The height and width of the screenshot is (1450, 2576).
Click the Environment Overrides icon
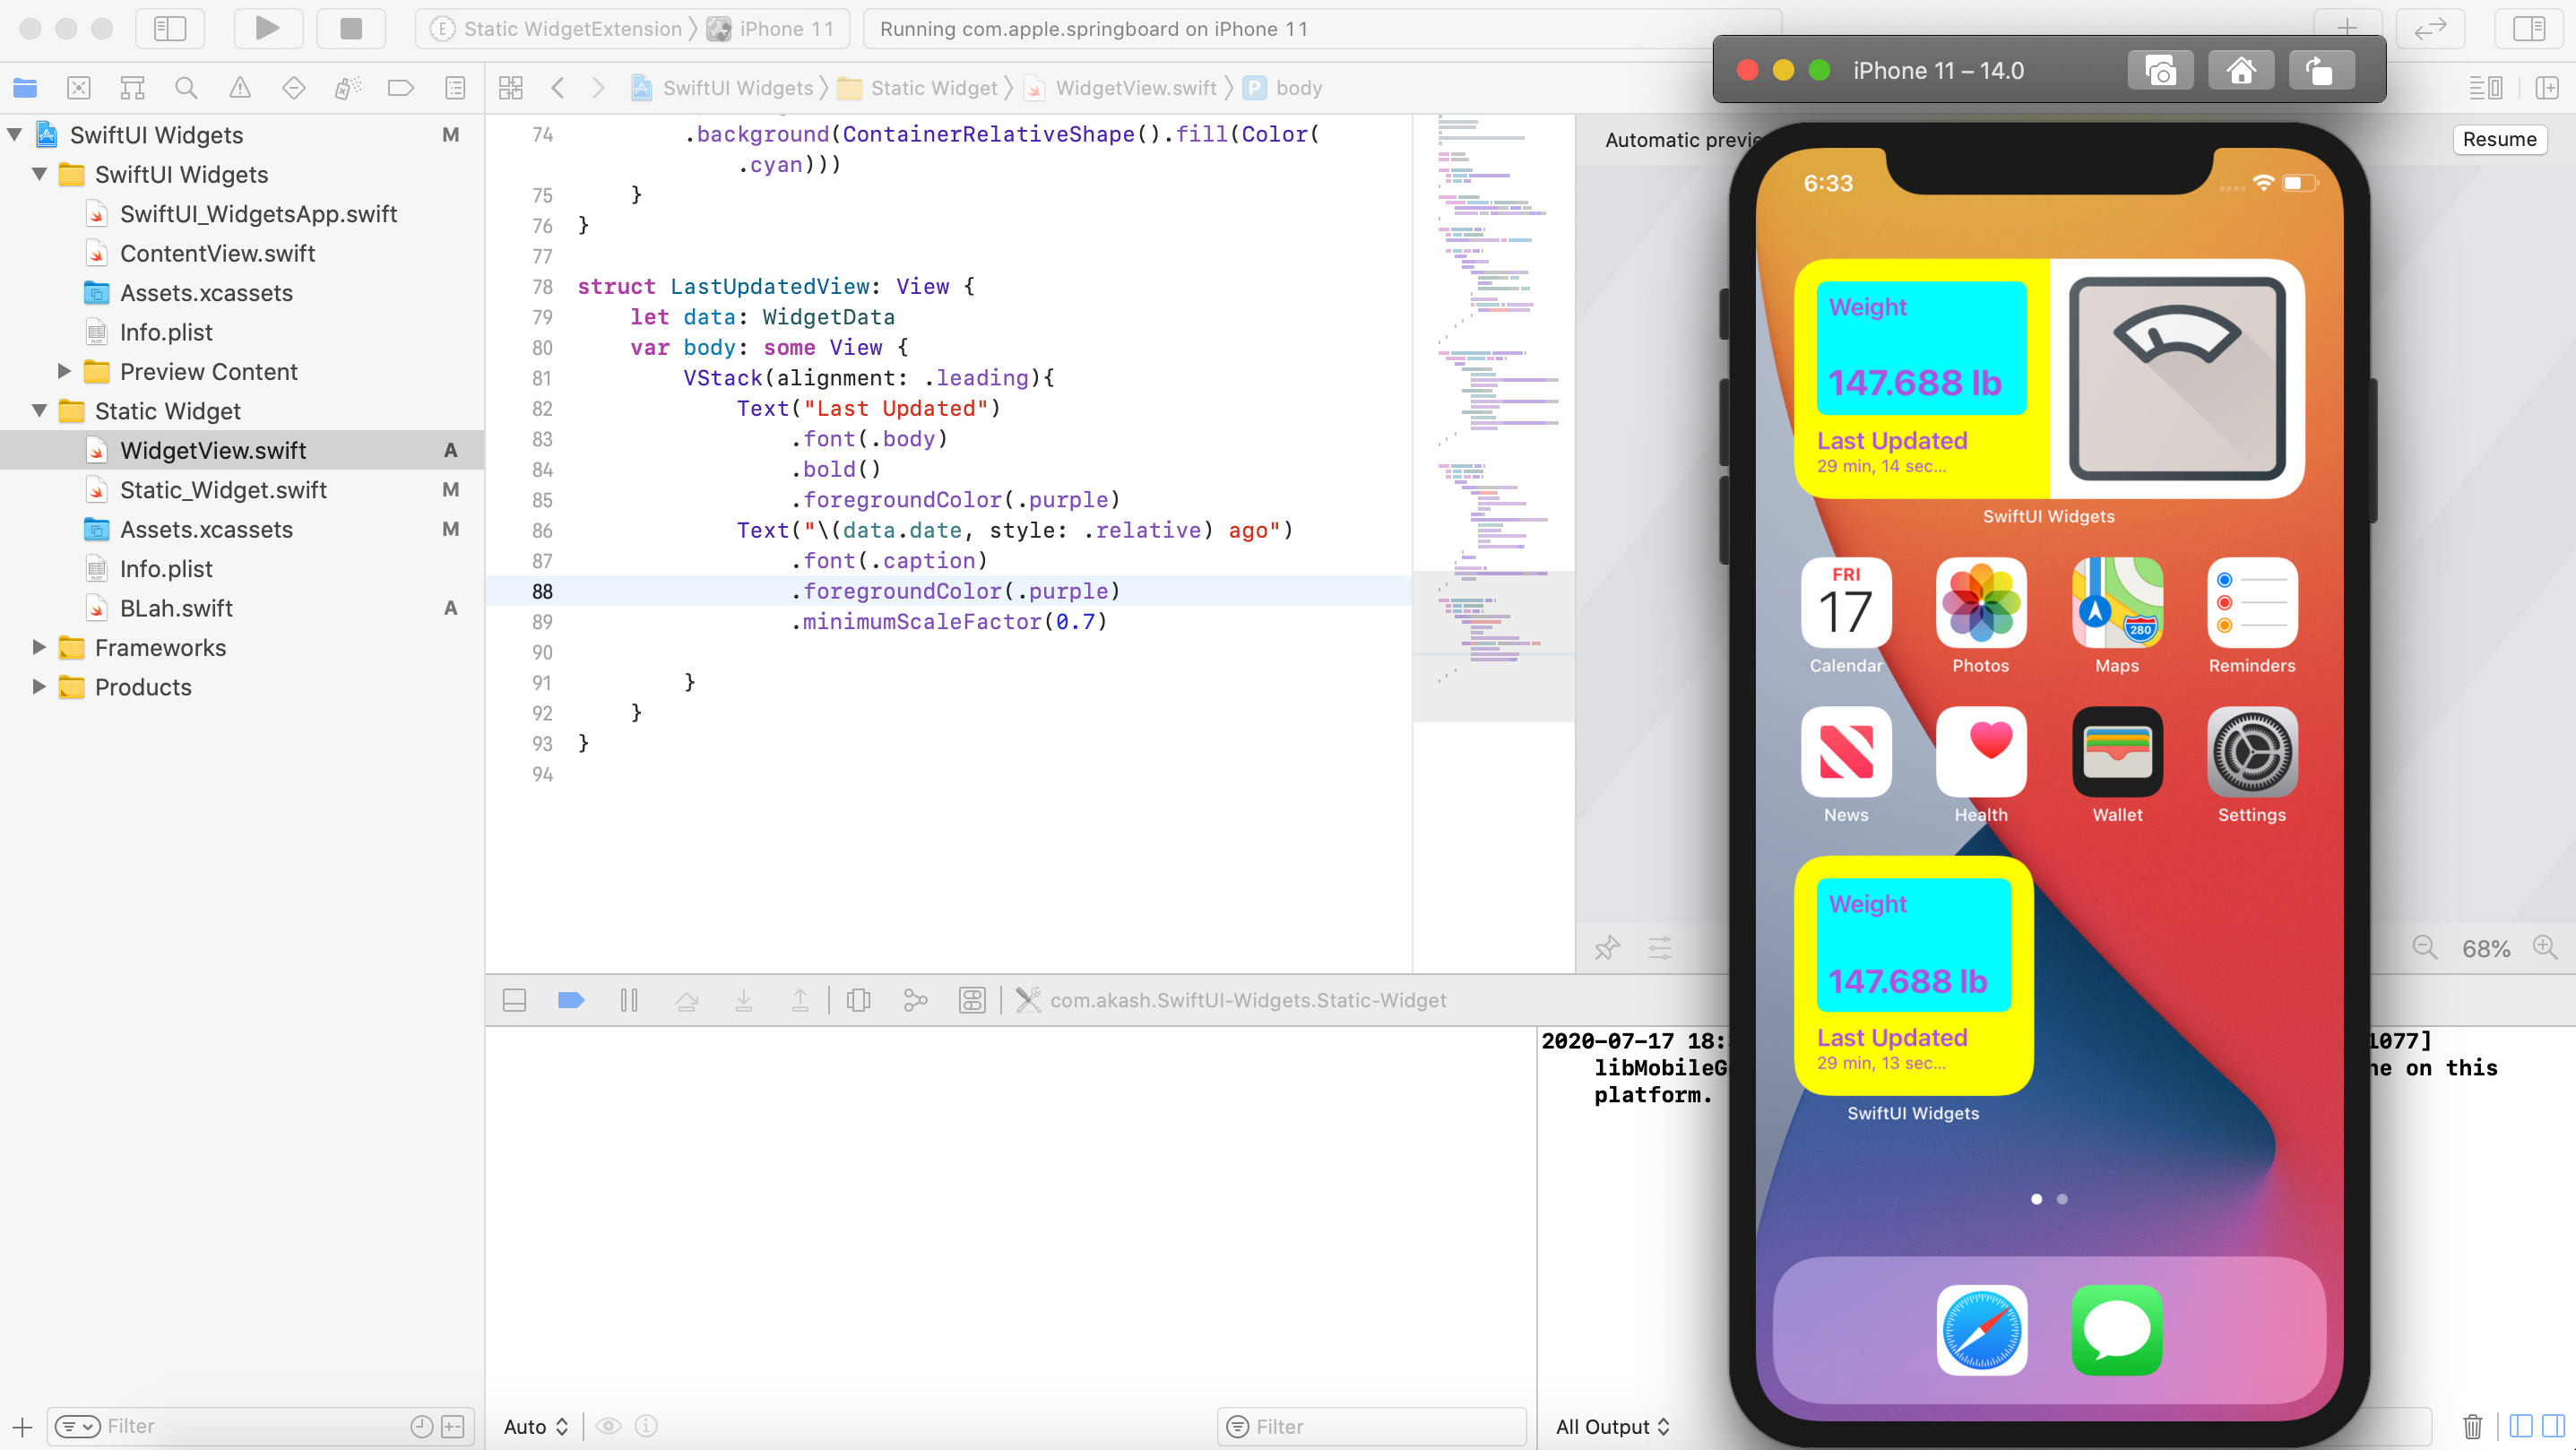[x=972, y=1000]
